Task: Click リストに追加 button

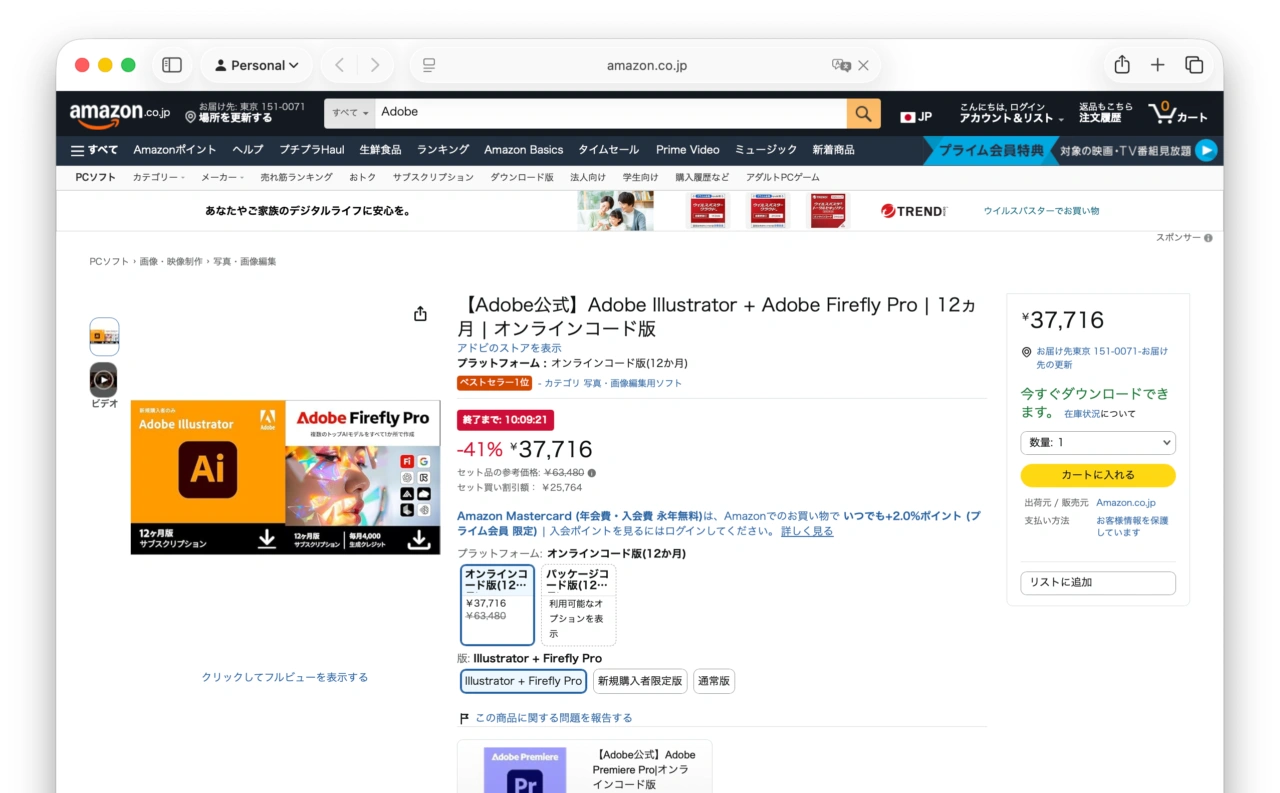Action: click(x=1098, y=583)
